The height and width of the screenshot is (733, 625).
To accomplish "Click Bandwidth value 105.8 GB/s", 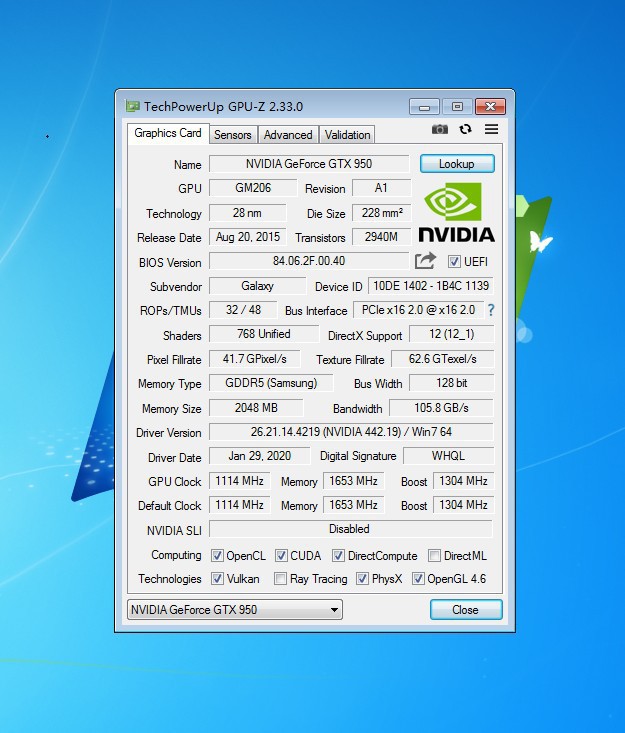I will pyautogui.click(x=441, y=408).
